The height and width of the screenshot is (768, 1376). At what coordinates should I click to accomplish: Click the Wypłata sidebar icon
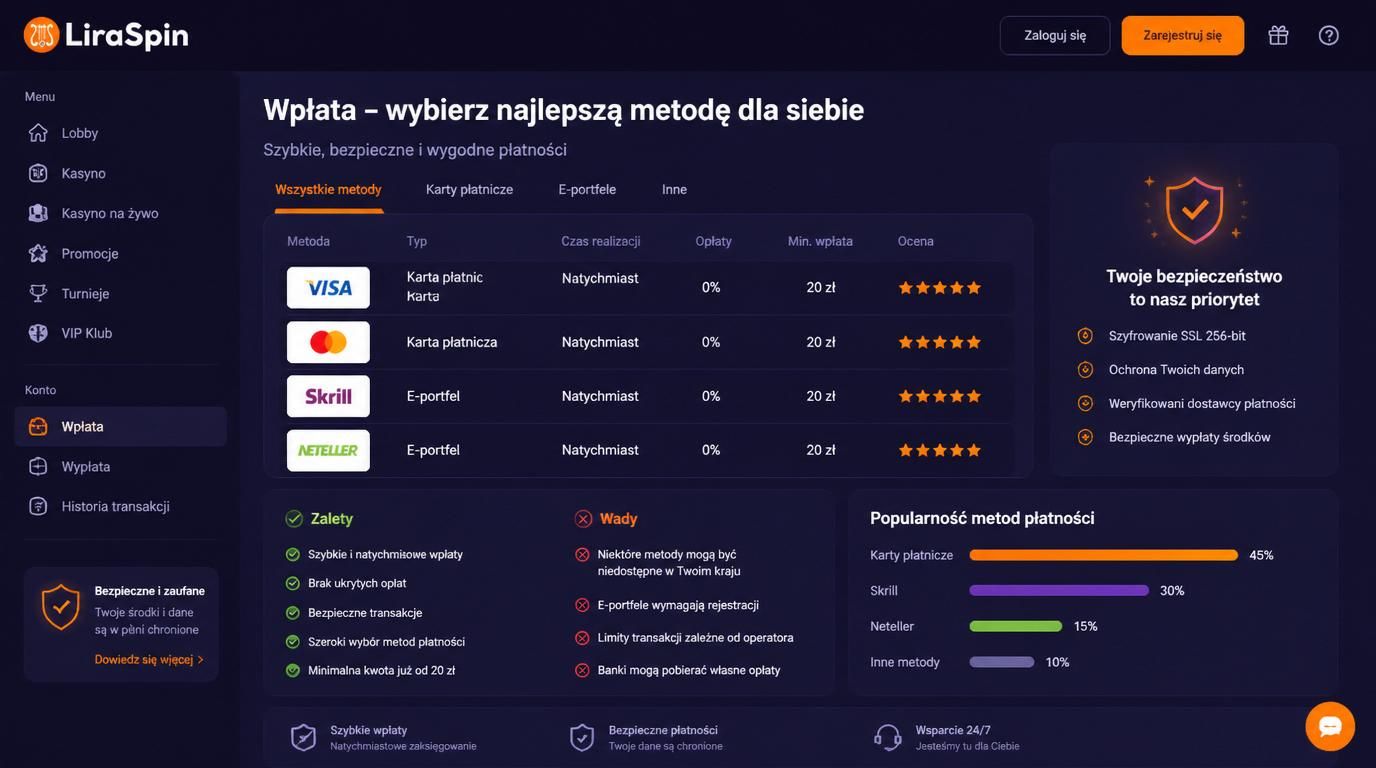click(38, 467)
